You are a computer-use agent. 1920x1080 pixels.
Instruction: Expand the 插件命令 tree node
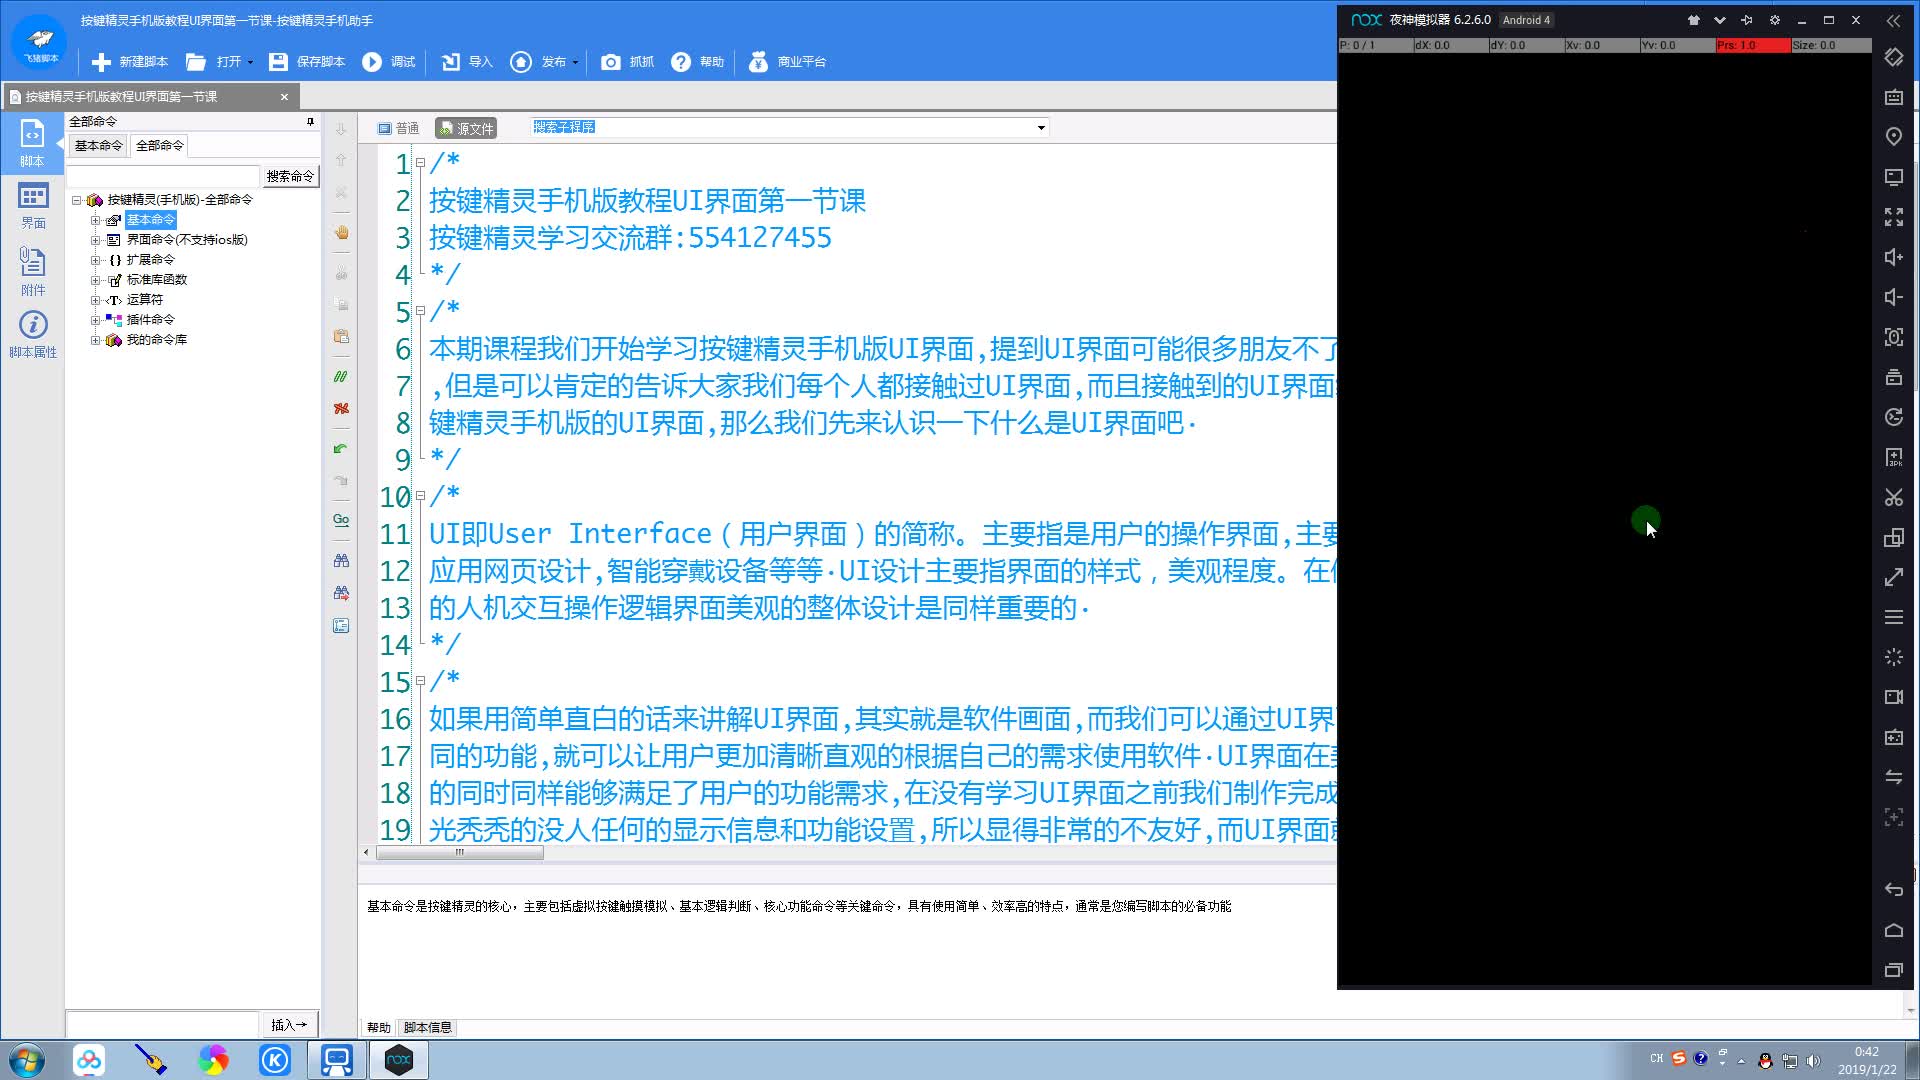click(95, 320)
